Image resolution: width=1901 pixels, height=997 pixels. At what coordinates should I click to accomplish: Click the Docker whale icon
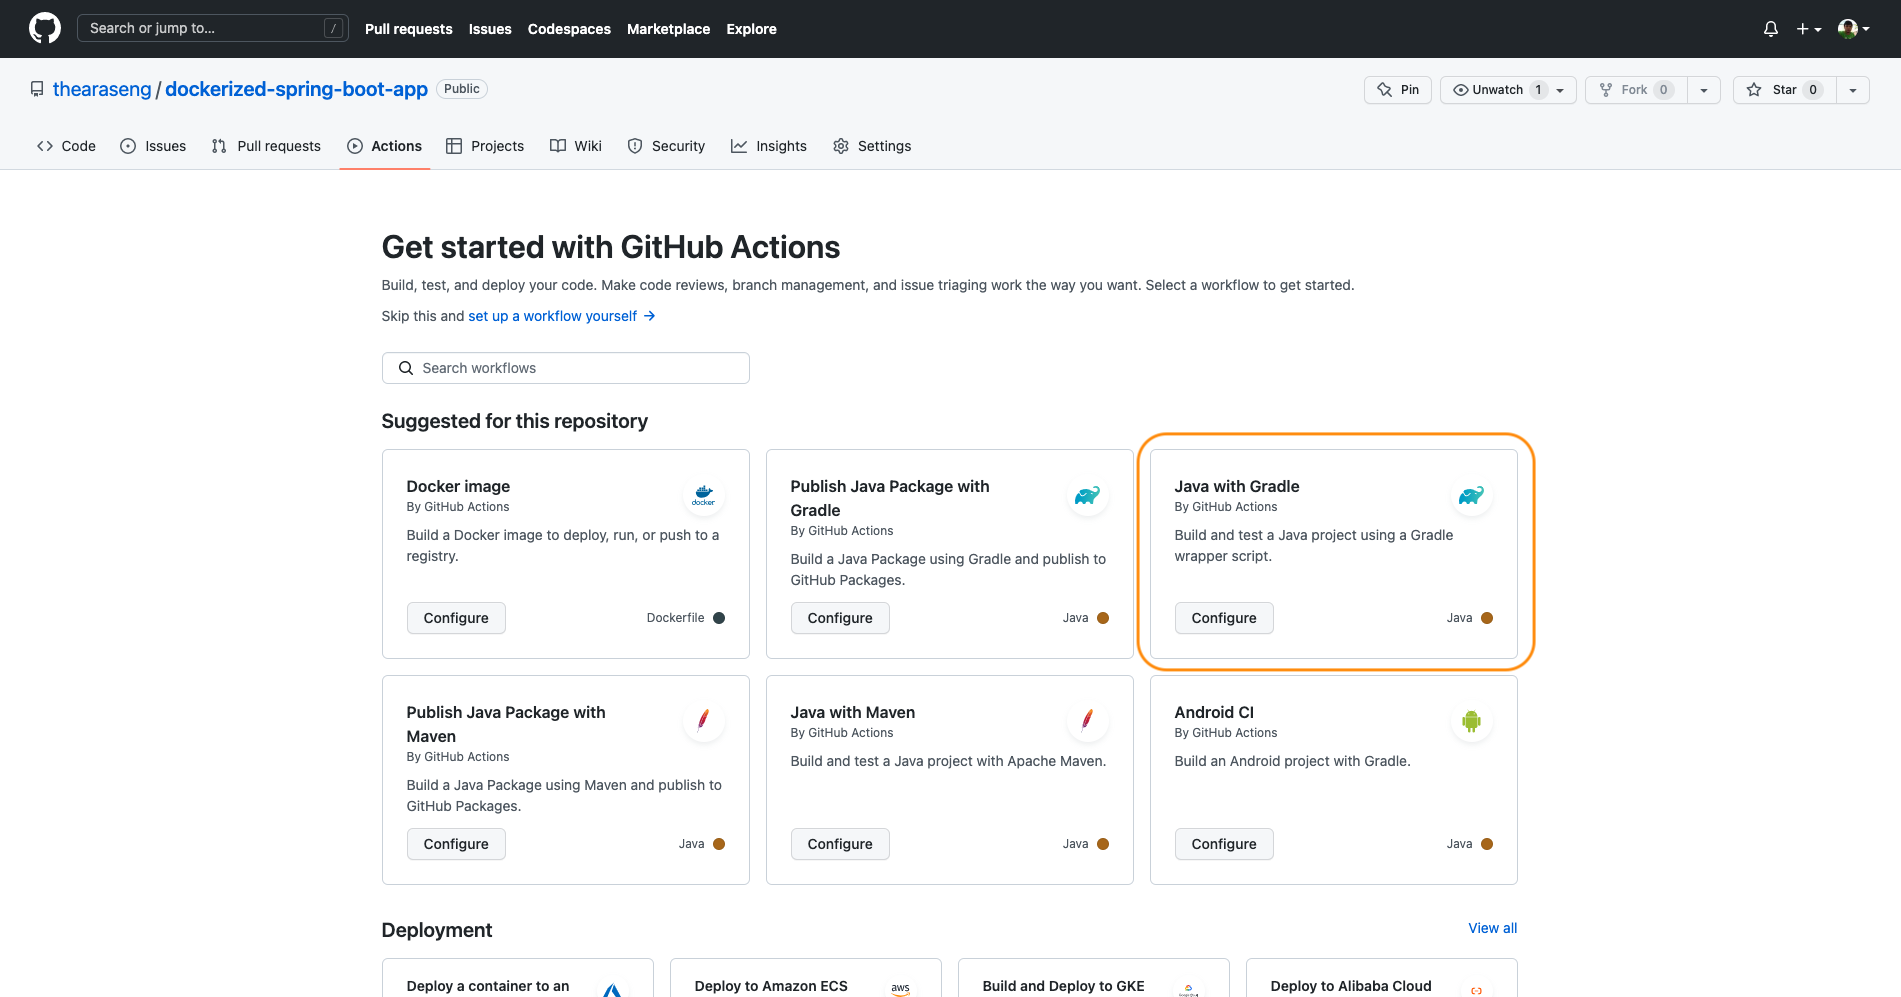(703, 495)
